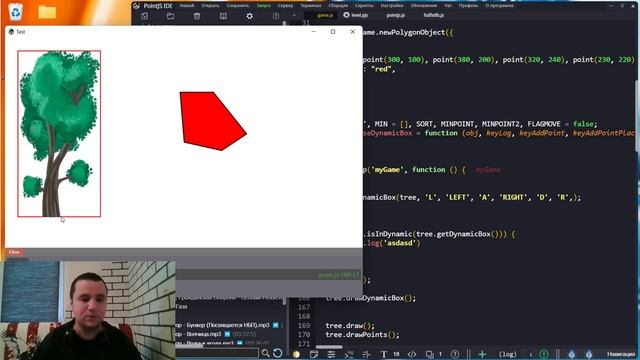Open the sliders options icon in bottom bar
Image resolution: width=640 pixels, height=360 pixels.
coord(331,354)
